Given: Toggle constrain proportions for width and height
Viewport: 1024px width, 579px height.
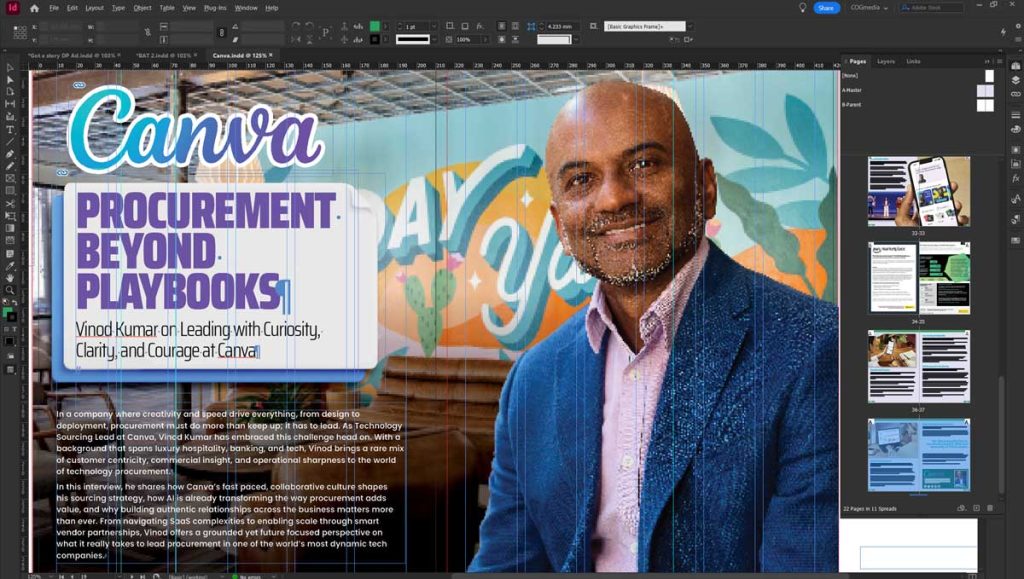Looking at the screenshot, I should [148, 32].
